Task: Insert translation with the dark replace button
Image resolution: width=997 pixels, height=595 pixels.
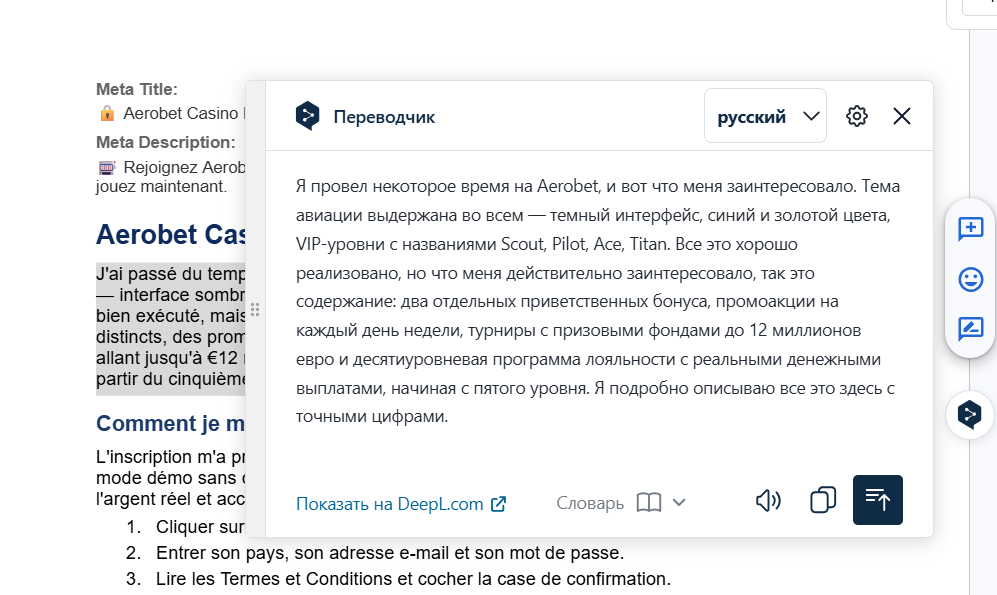Action: tap(877, 500)
